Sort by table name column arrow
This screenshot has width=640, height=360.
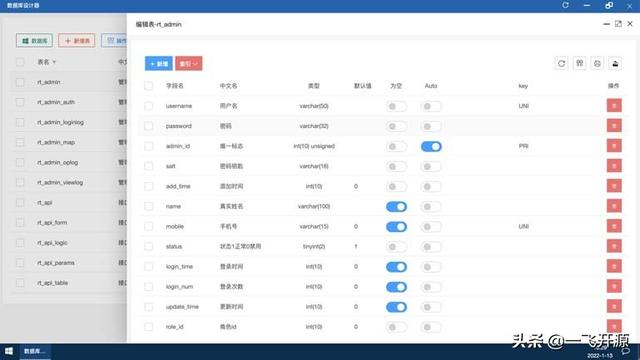coord(54,62)
